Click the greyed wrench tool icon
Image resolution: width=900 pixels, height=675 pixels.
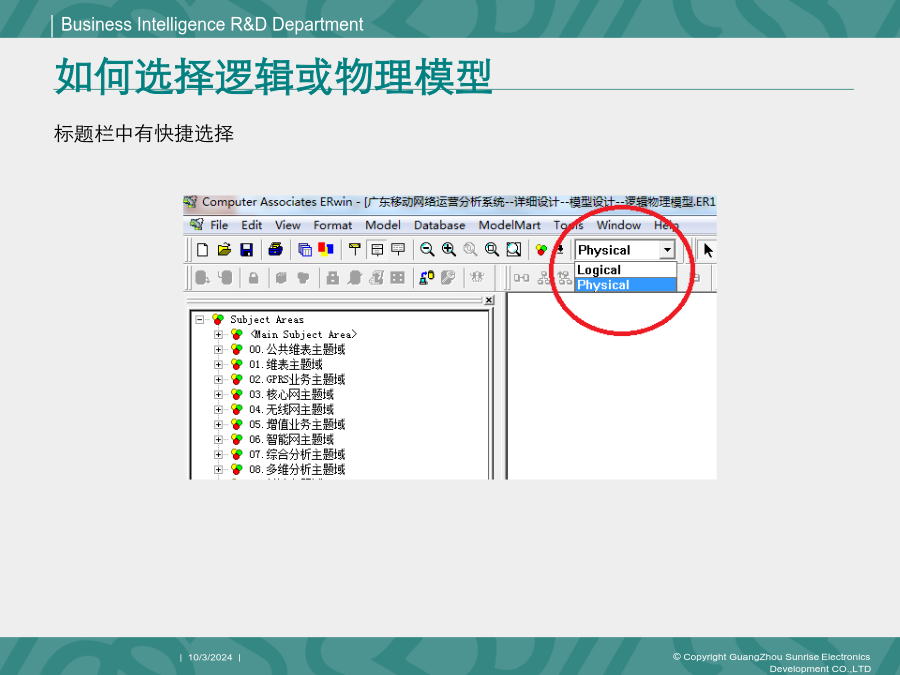(448, 278)
